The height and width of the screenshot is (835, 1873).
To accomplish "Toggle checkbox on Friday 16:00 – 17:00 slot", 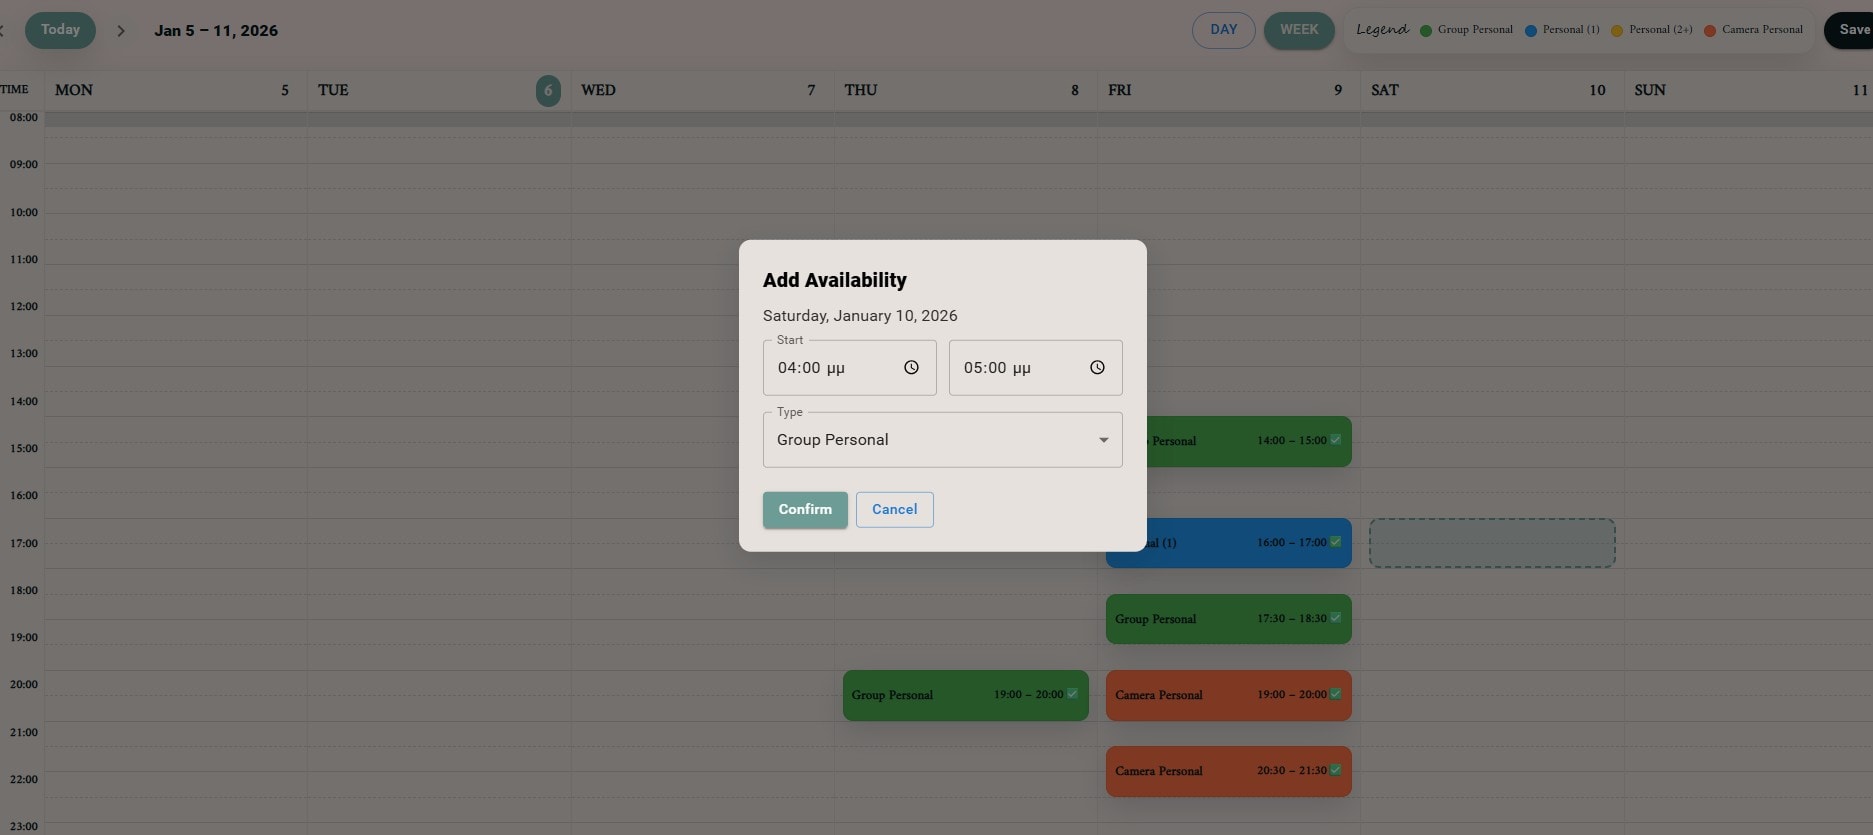I will pos(1336,542).
